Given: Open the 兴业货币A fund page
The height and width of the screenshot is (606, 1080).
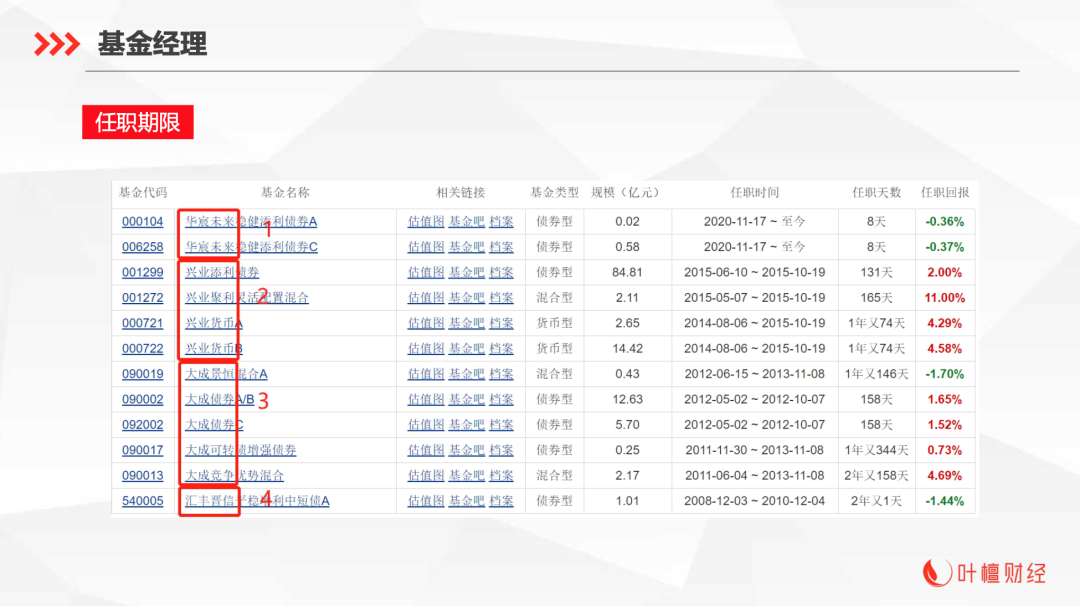Looking at the screenshot, I should [x=214, y=324].
